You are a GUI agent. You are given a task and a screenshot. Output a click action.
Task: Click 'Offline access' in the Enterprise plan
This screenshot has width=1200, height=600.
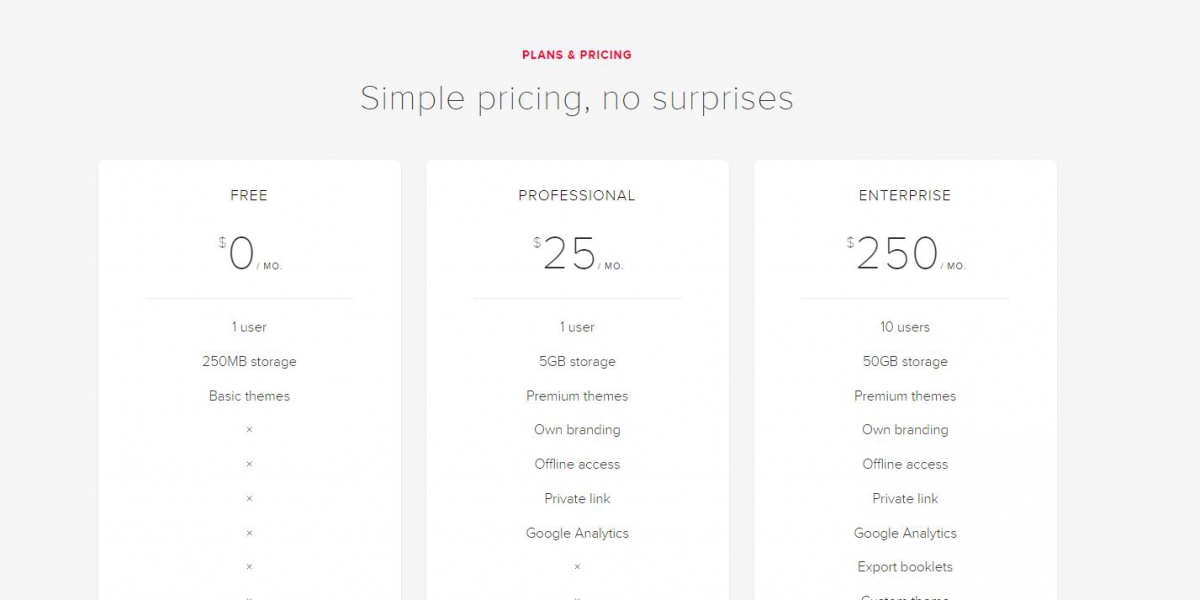(x=905, y=464)
